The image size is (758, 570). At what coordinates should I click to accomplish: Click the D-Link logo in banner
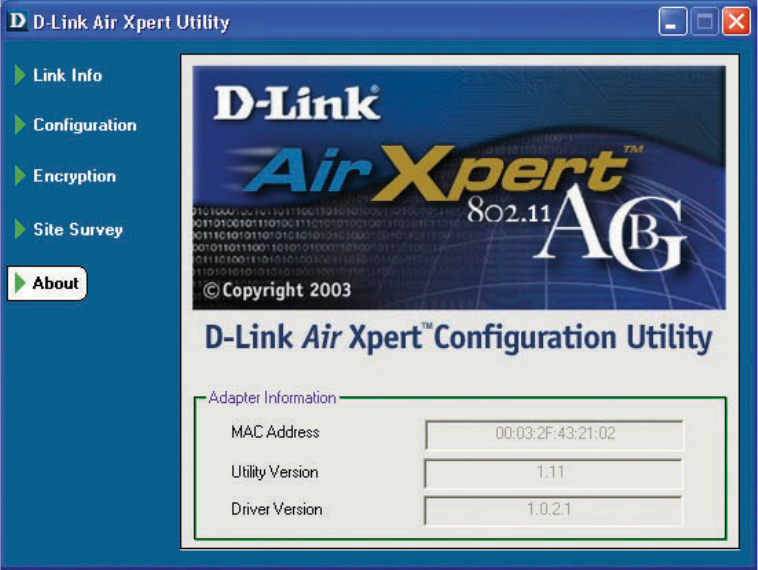click(x=296, y=102)
